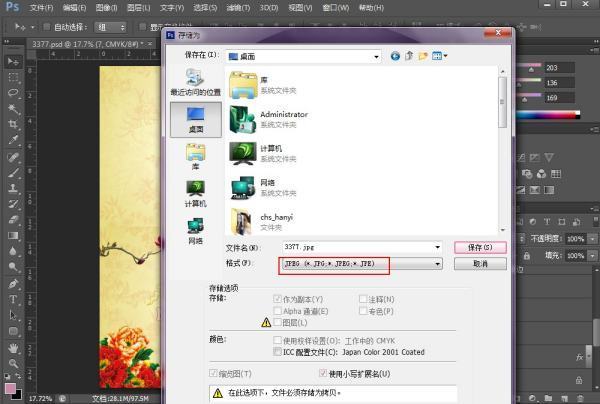Click the type layer filter icon
Image resolution: width=600 pixels, height=404 pixels.
pyautogui.click(x=547, y=222)
